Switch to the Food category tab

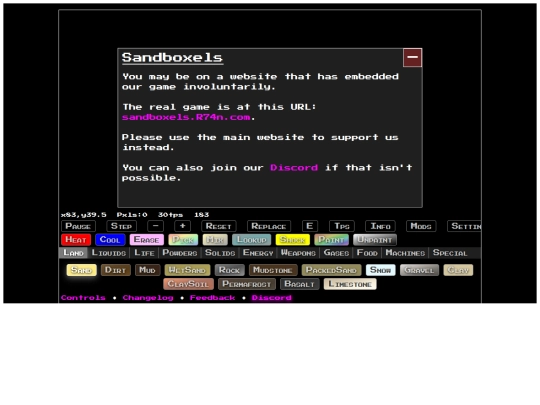[x=367, y=253]
